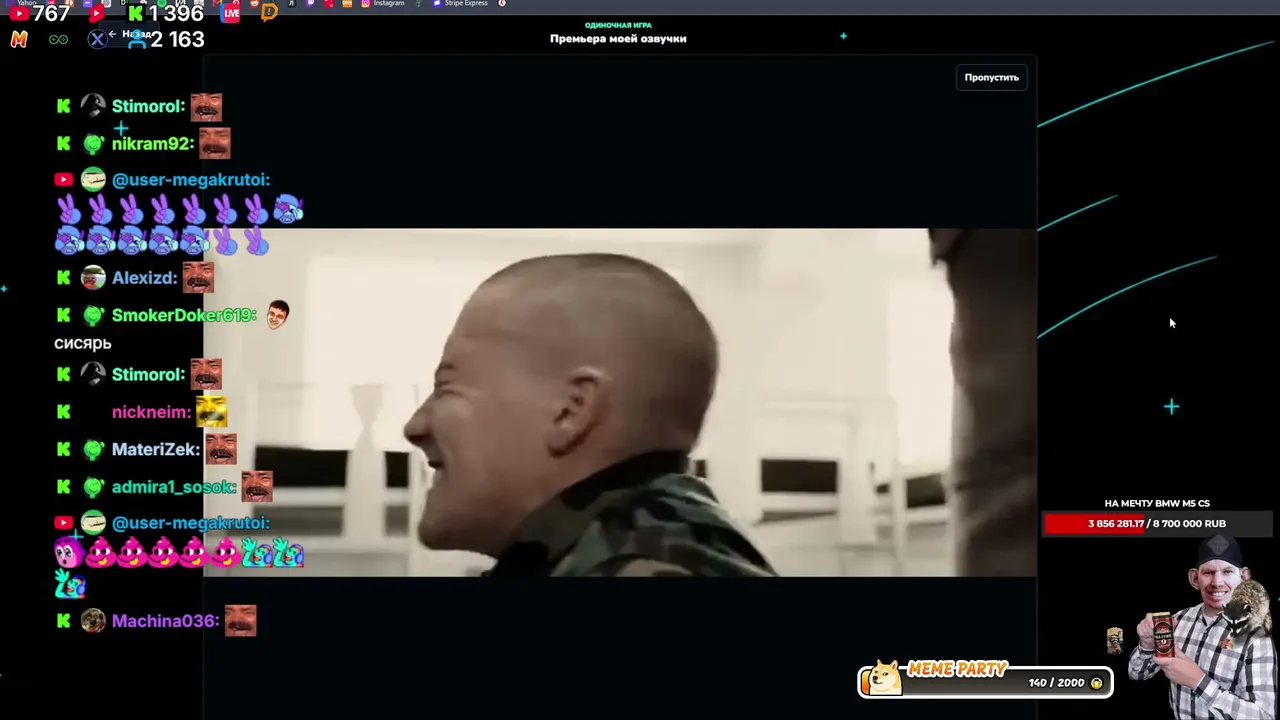Open the Stripe Express bookmark
Viewport: 1280px width, 720px height.
460,4
